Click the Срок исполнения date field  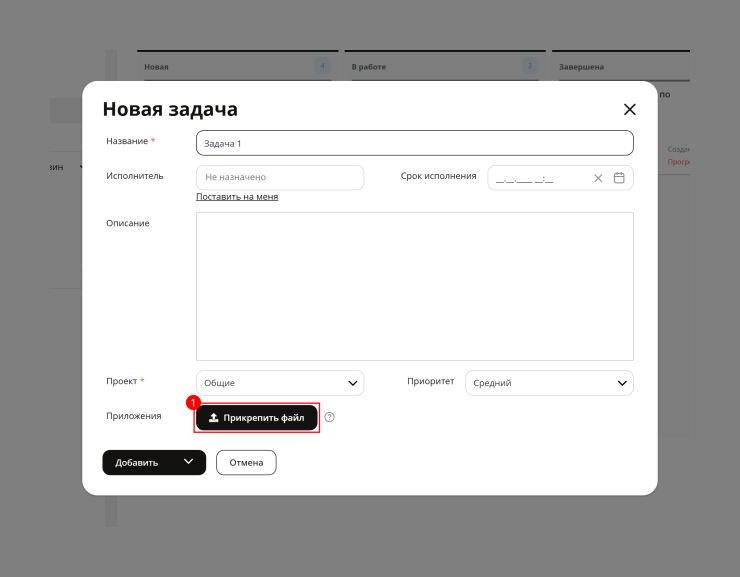pyautogui.click(x=560, y=177)
